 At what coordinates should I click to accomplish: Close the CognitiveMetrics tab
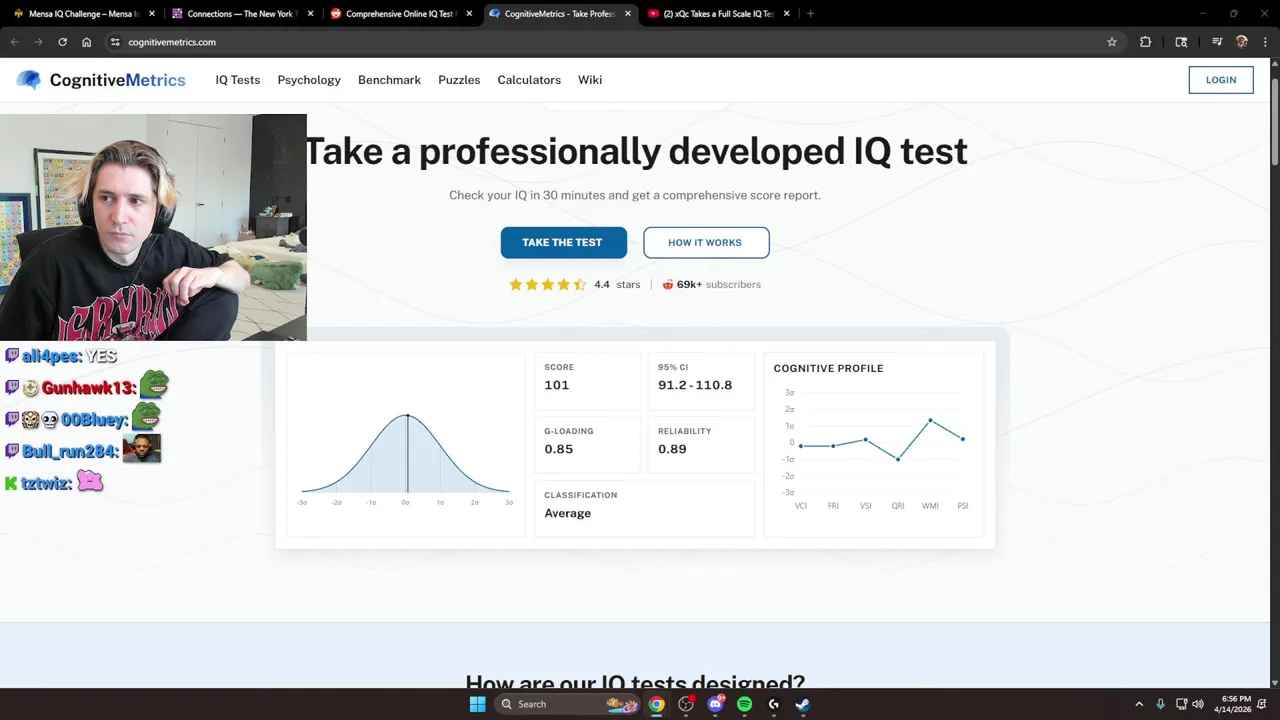(628, 14)
